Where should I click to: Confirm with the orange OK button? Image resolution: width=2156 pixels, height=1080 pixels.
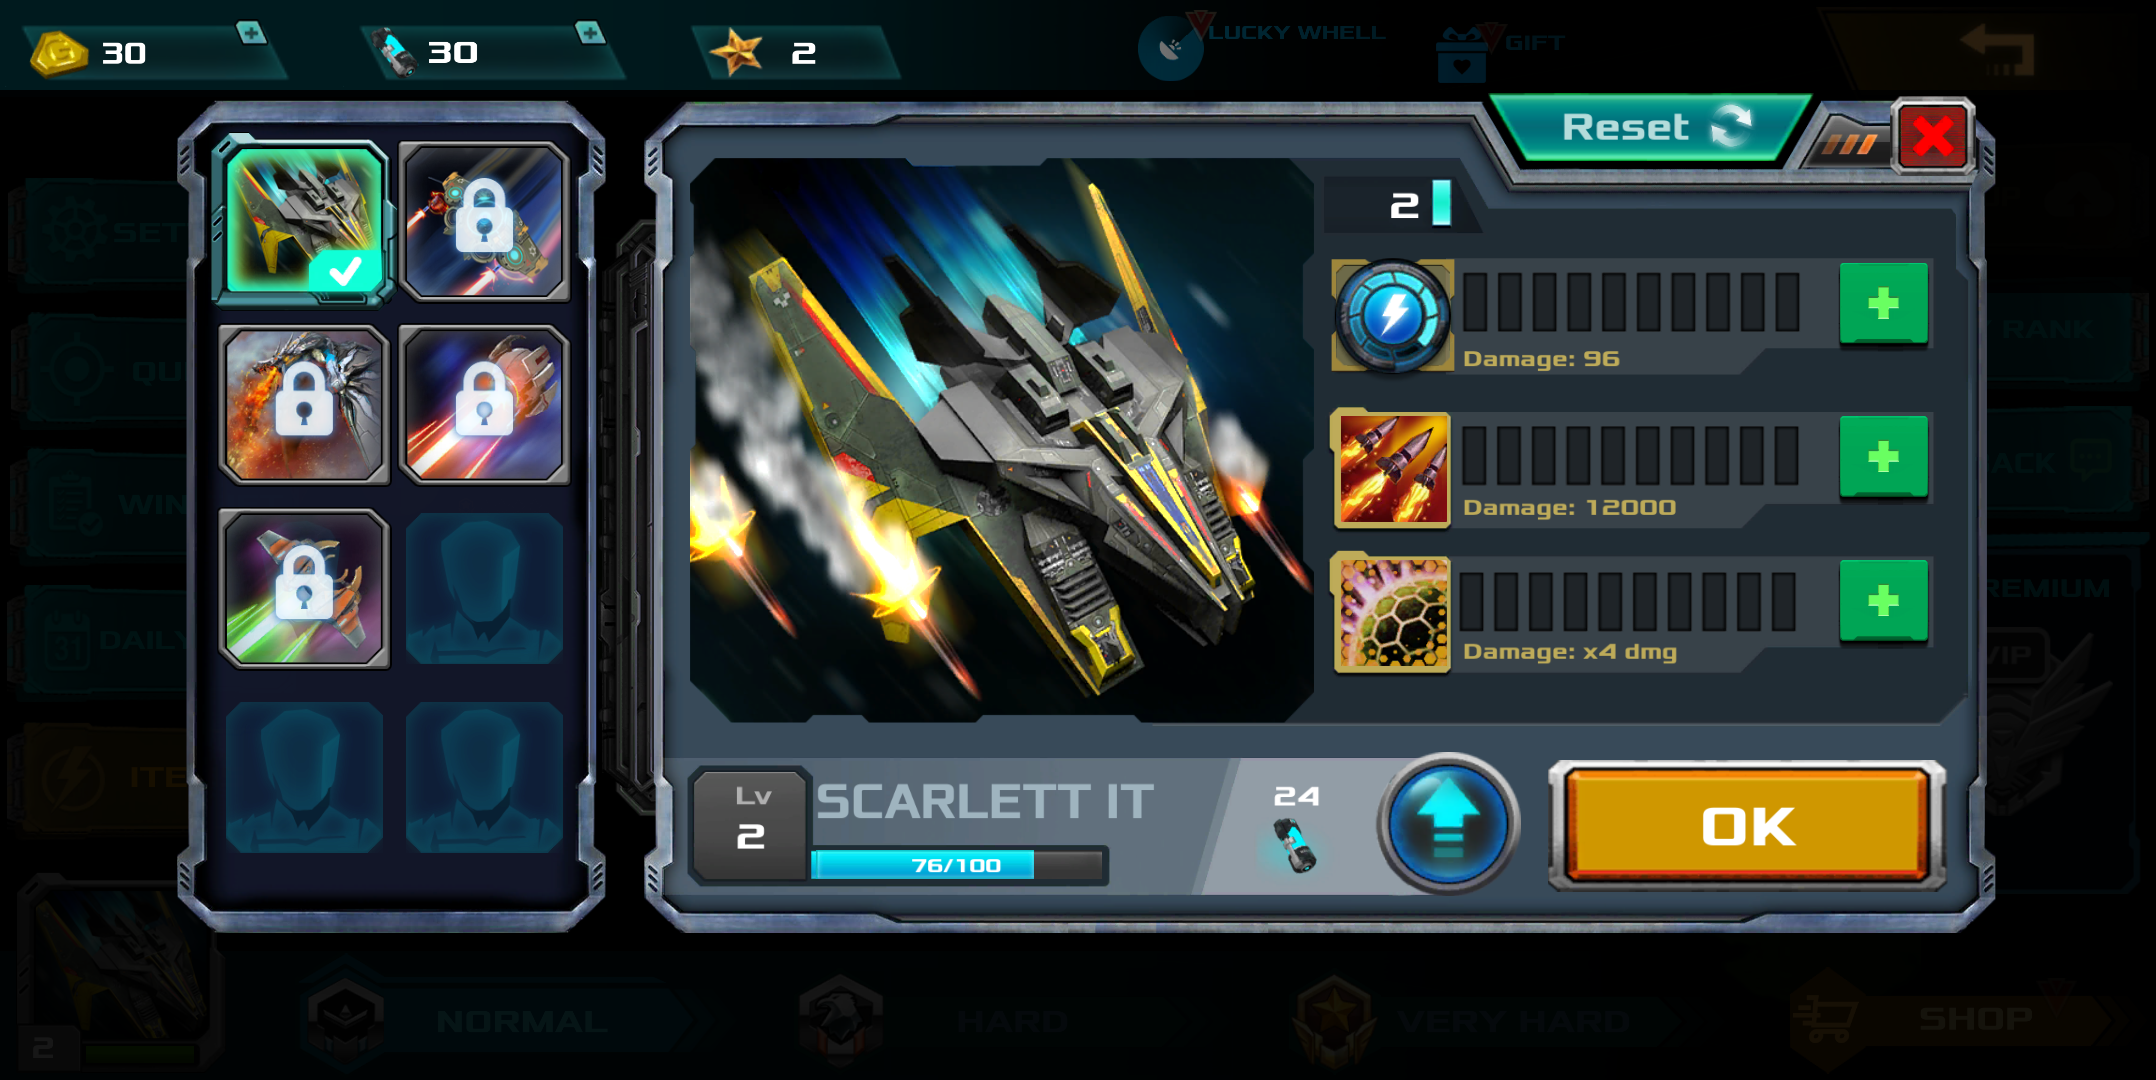coord(1747,826)
